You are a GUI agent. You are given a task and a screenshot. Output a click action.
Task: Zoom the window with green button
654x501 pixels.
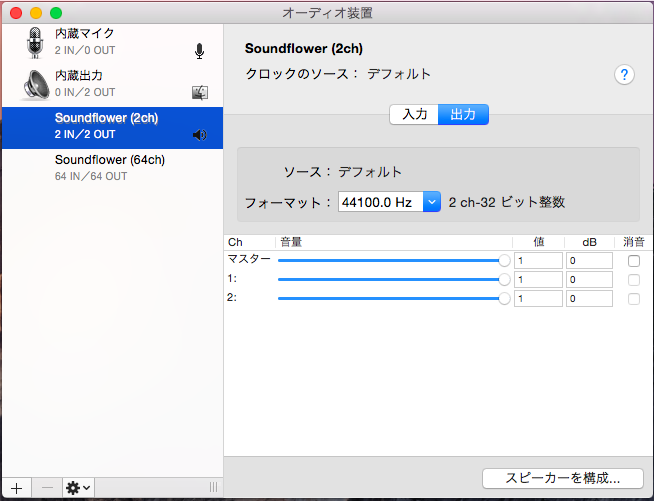56,13
